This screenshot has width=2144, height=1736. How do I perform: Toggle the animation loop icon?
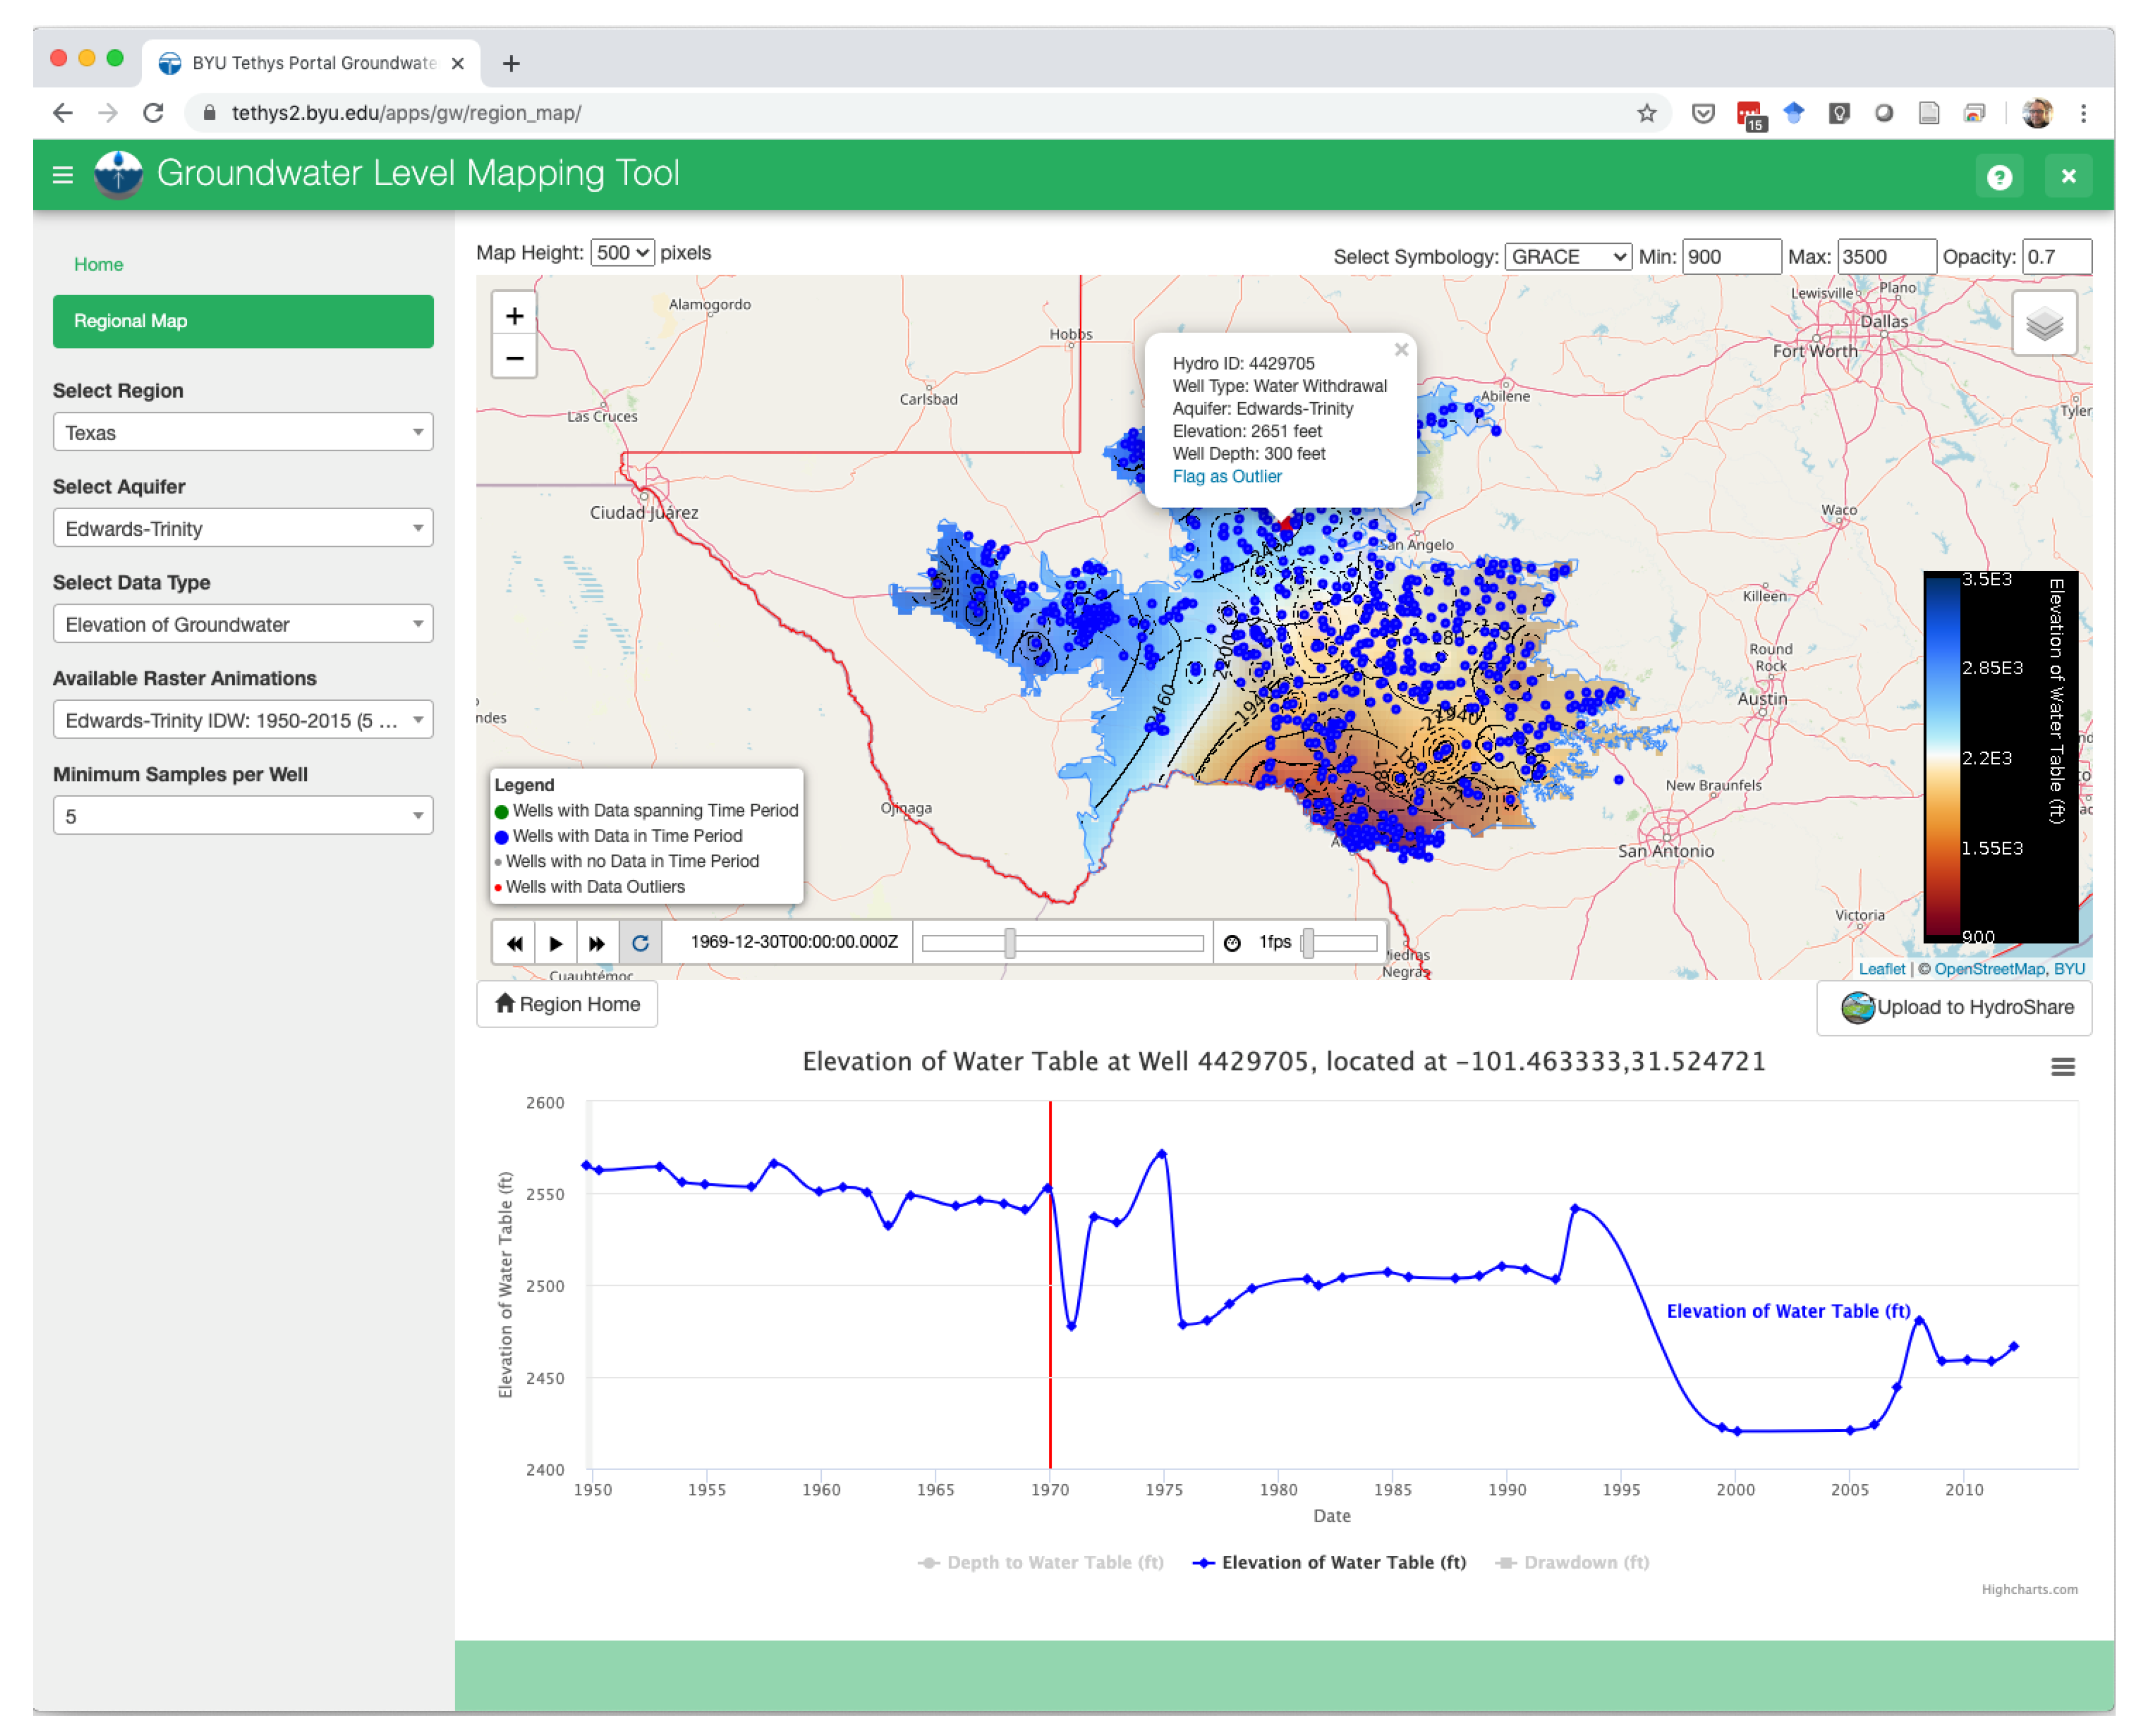click(640, 942)
